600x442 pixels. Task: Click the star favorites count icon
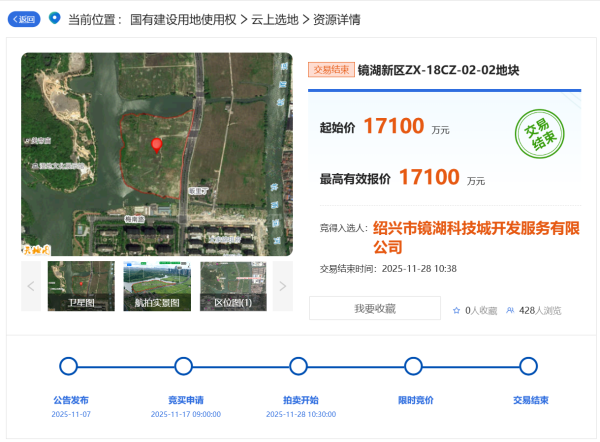pyautogui.click(x=457, y=311)
